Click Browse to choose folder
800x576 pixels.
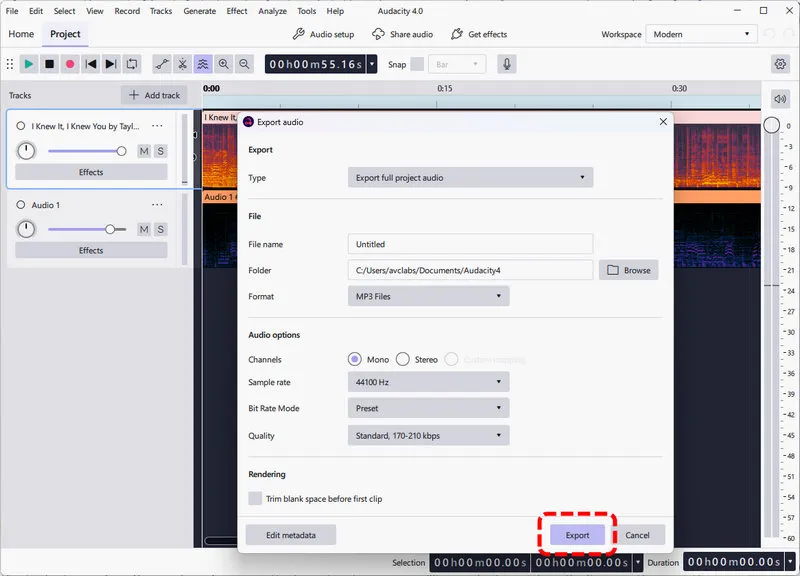(x=629, y=270)
